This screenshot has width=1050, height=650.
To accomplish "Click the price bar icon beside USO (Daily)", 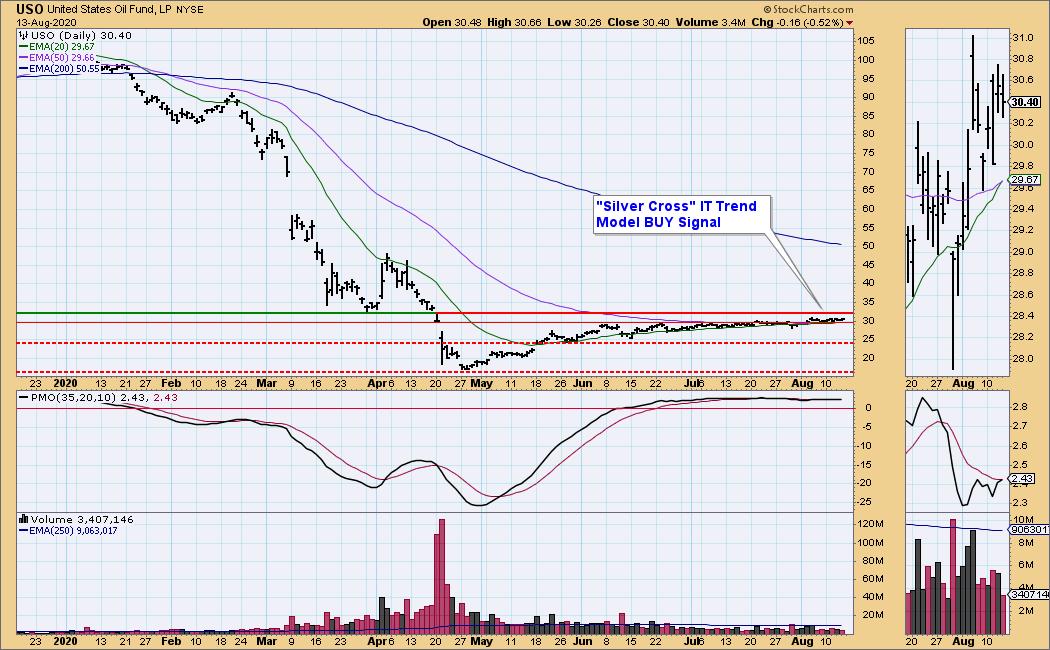I will coord(23,35).
